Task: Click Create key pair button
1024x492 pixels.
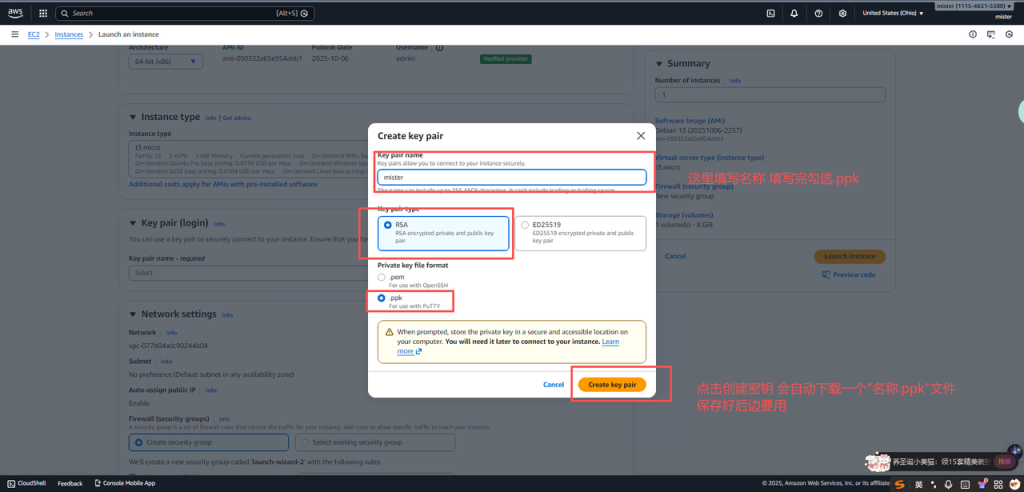Action: click(612, 385)
